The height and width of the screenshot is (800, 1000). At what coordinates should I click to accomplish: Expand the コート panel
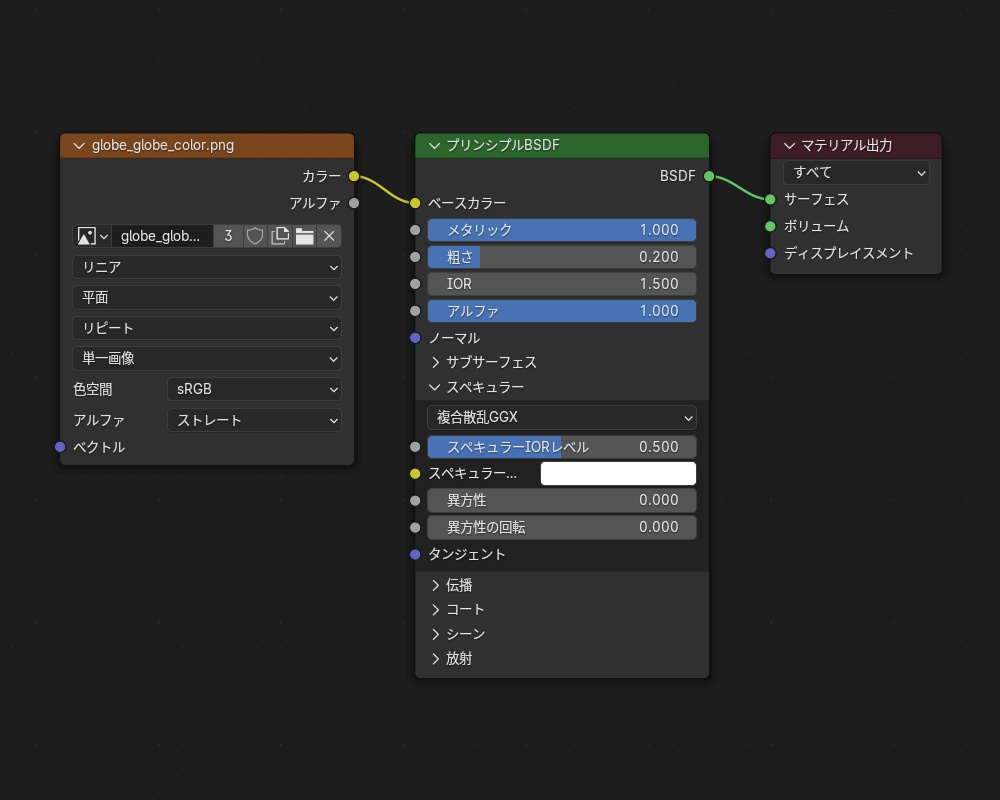click(x=436, y=609)
